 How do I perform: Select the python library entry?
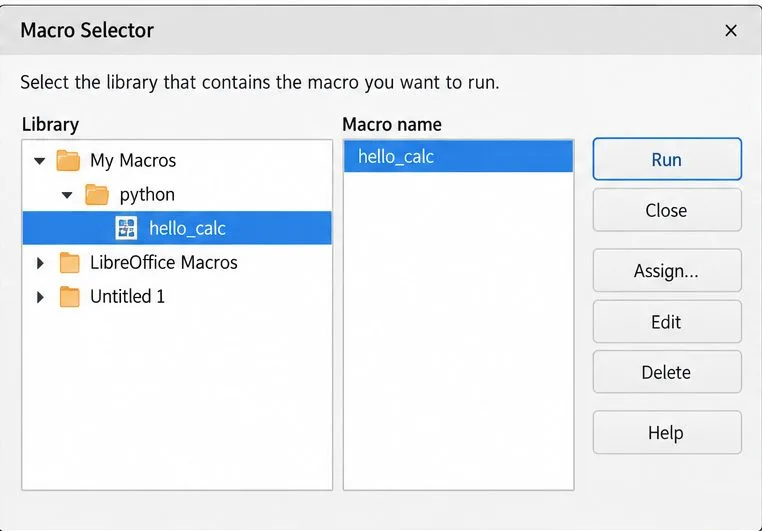point(147,195)
